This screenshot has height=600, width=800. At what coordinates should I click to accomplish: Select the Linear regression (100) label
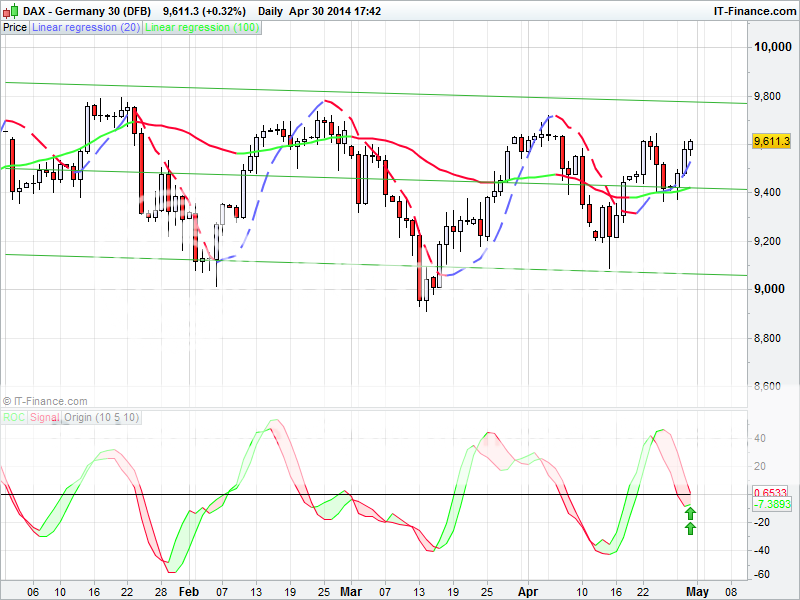[202, 28]
